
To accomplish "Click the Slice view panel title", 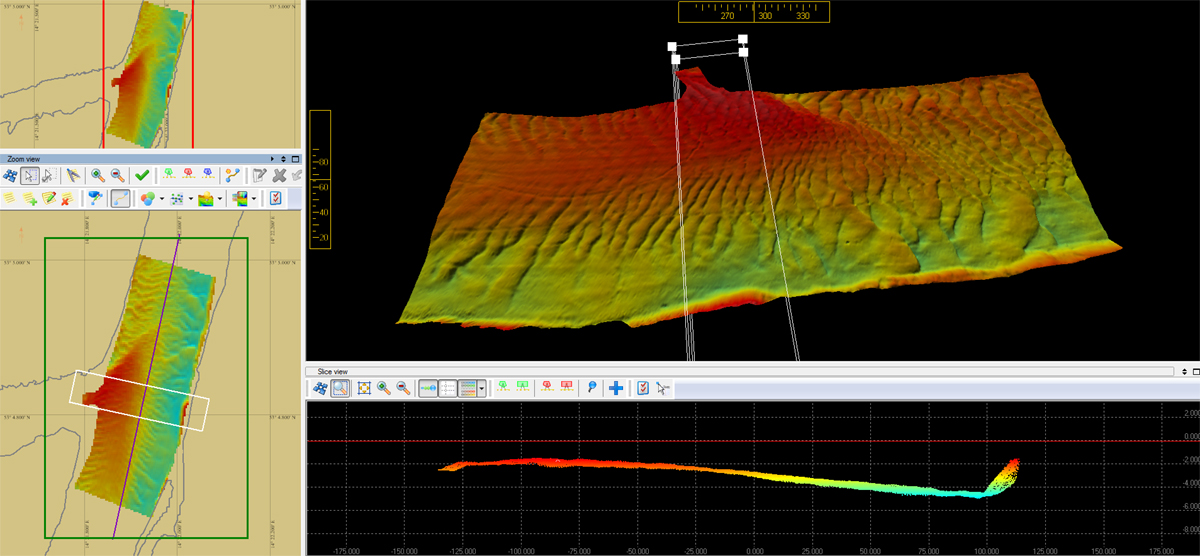I will pos(331,371).
